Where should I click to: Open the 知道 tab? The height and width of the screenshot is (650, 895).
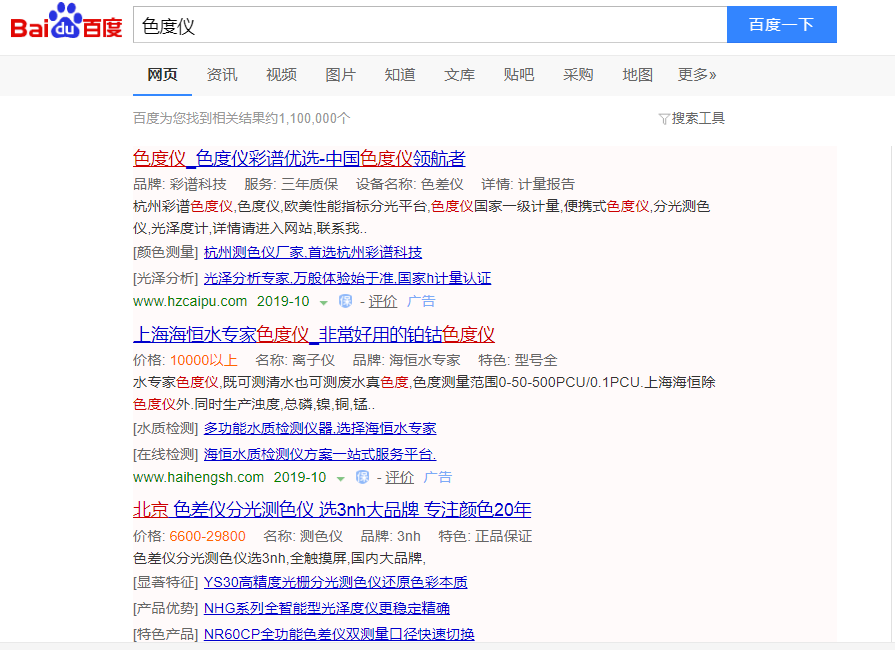[400, 75]
